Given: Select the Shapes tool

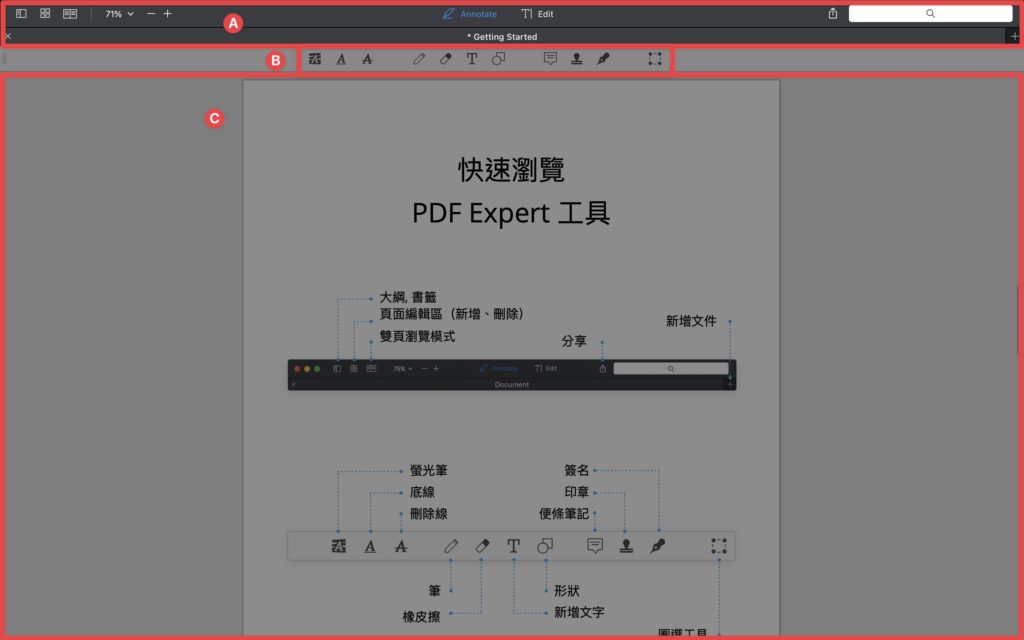Looking at the screenshot, I should pyautogui.click(x=498, y=59).
